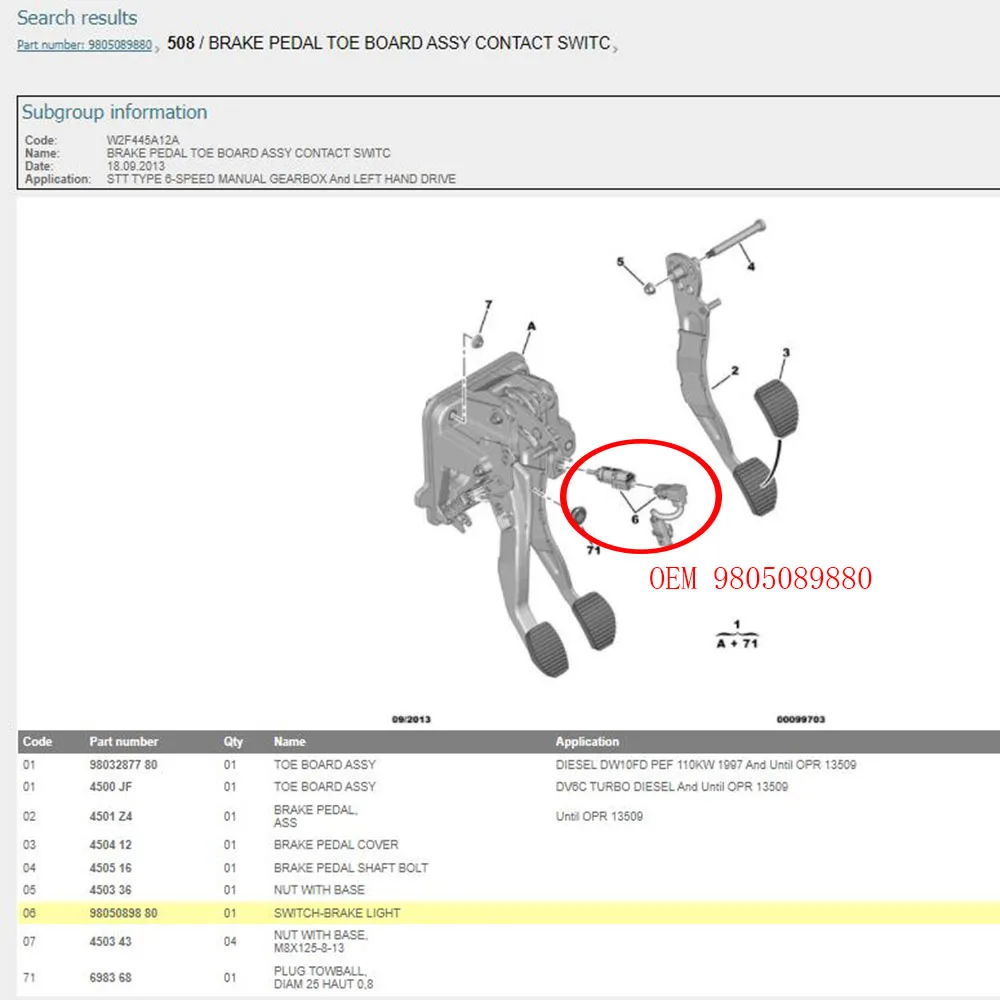Click the Search results heading

77,18
